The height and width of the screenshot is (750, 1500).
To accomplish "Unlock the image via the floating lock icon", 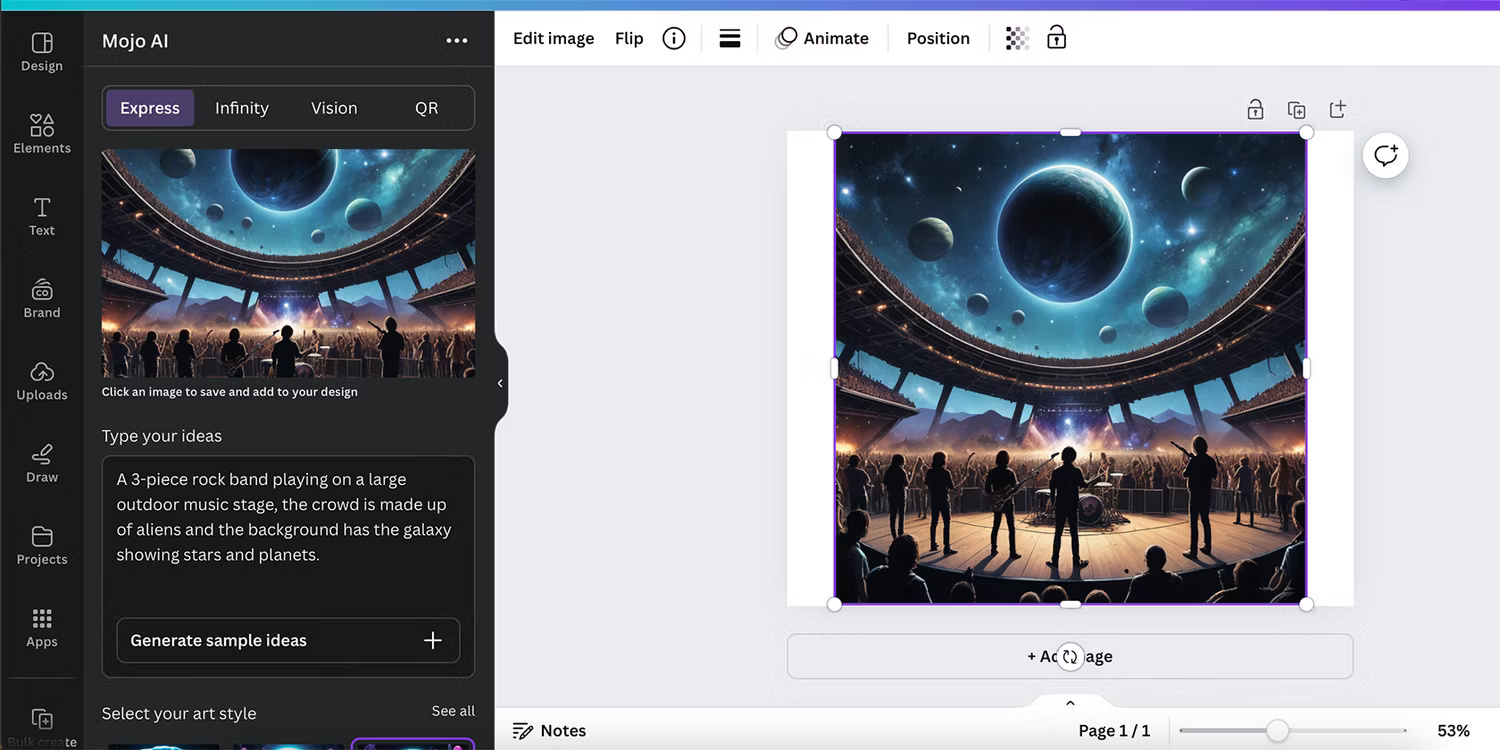I will (x=1255, y=108).
